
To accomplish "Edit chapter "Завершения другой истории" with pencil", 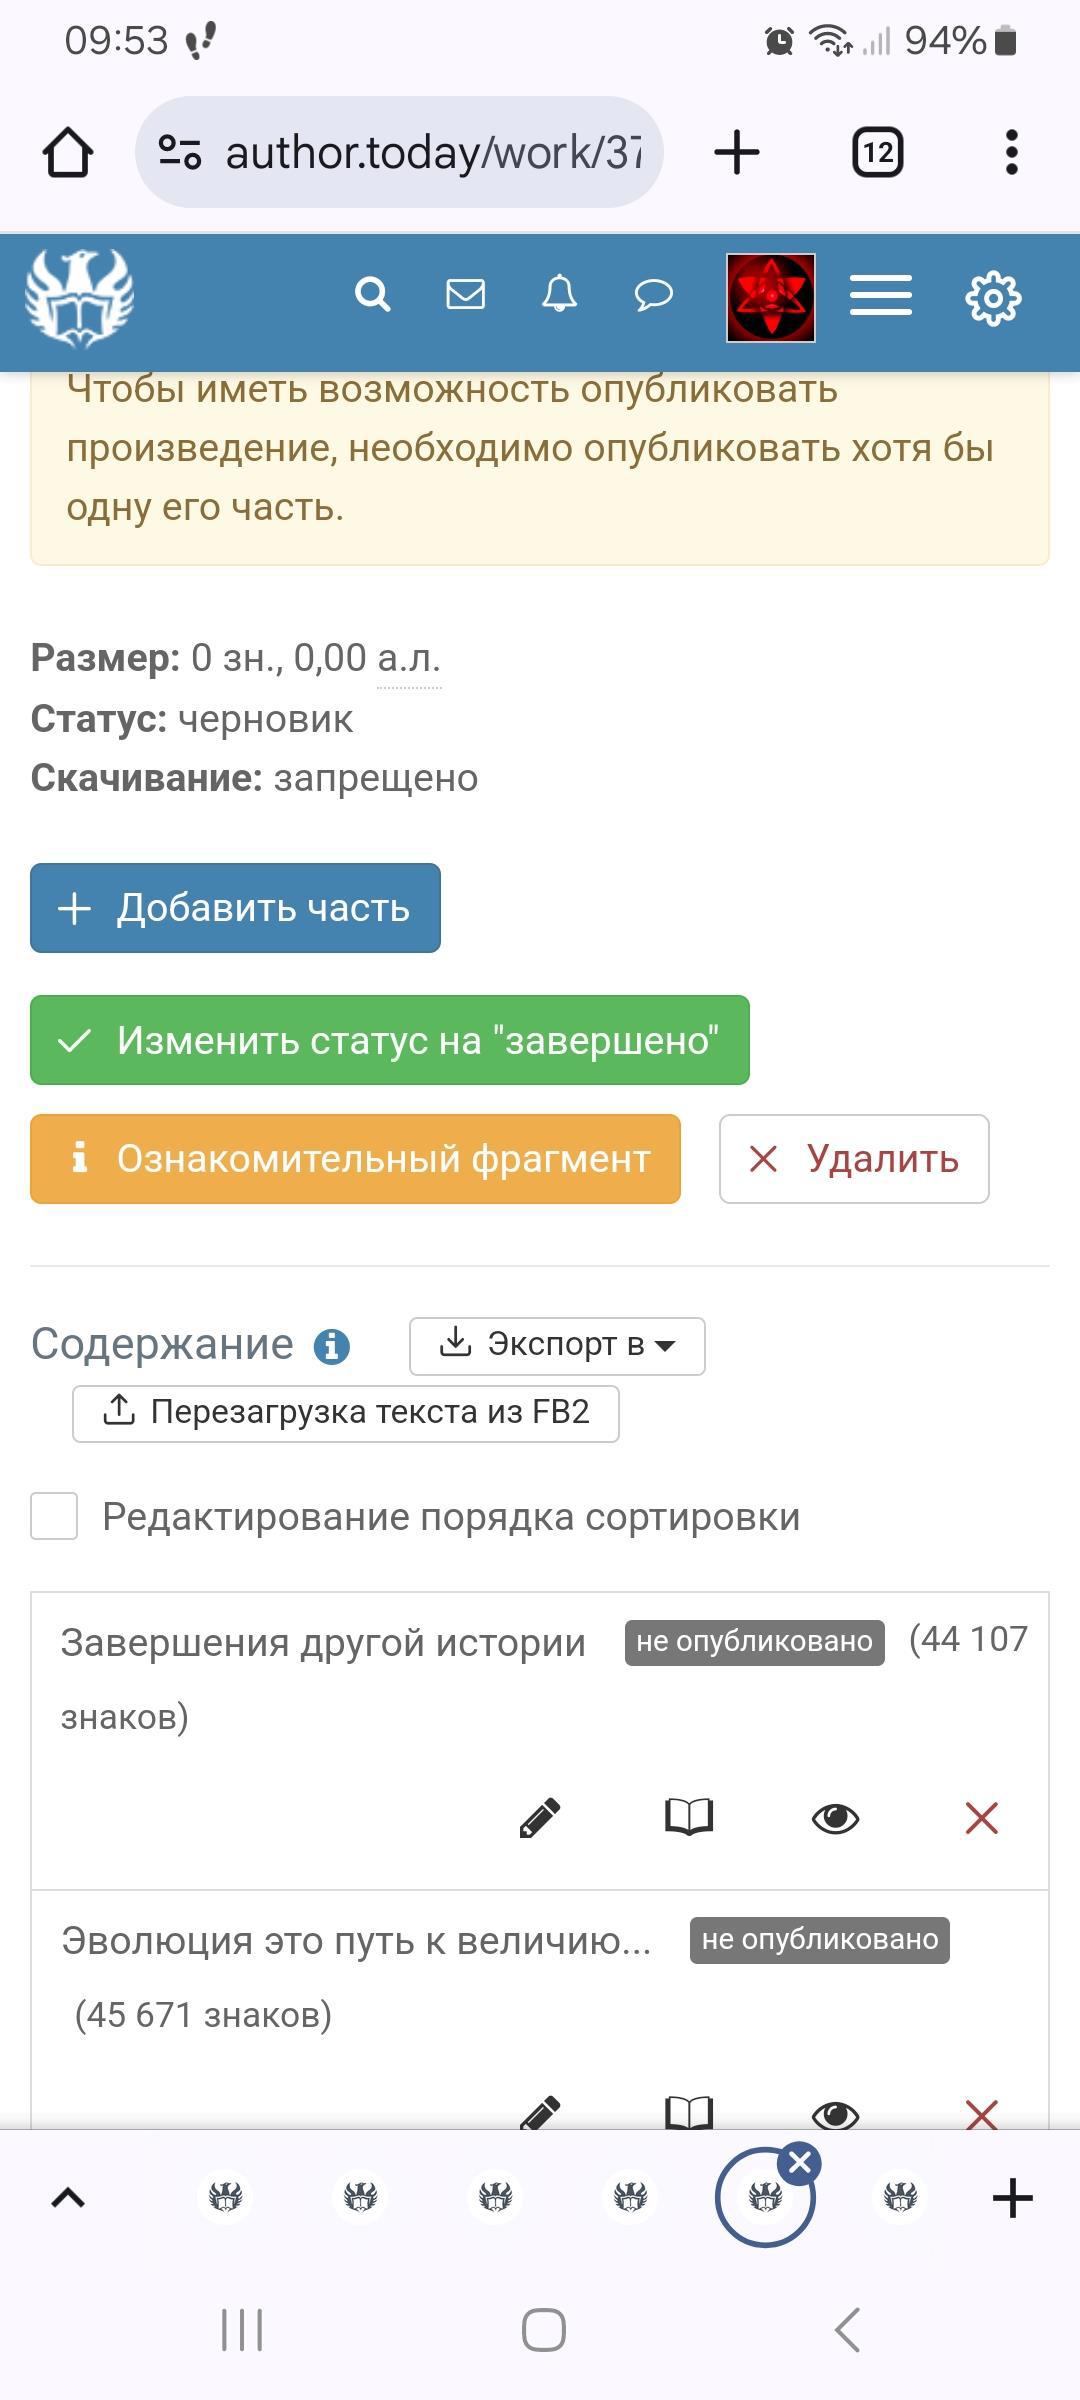I will (540, 1818).
